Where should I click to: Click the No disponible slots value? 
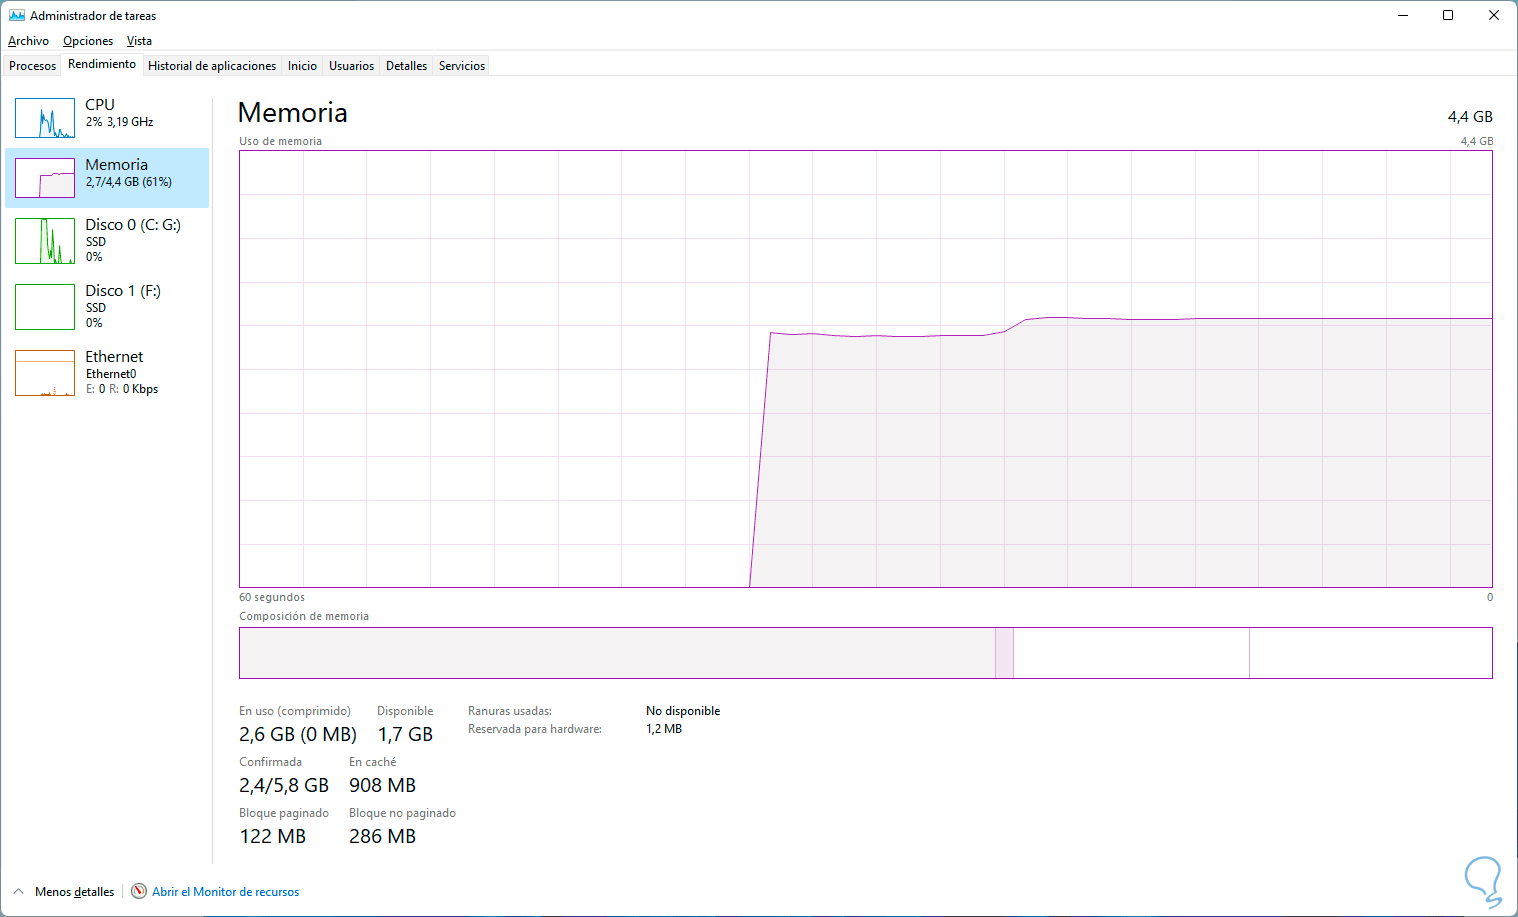(683, 711)
